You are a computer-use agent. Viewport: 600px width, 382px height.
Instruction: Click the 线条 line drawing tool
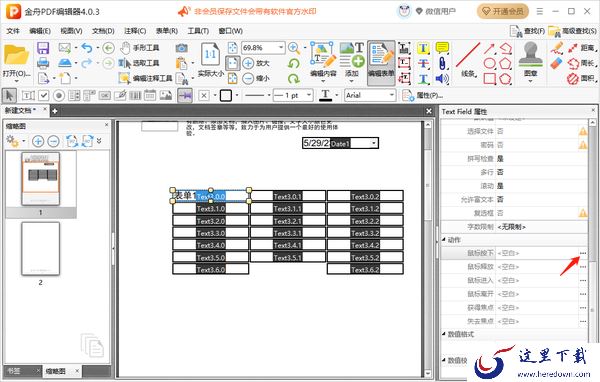tap(468, 60)
